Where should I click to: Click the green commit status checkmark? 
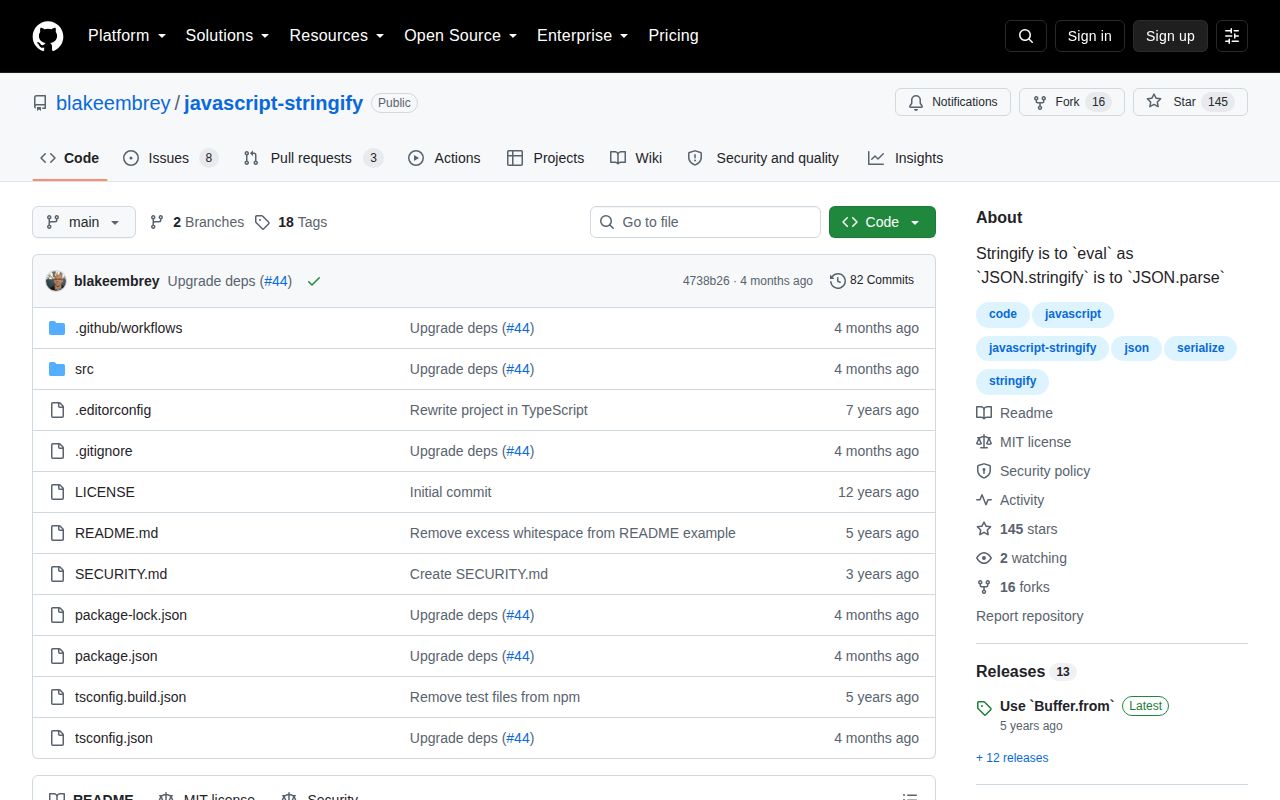click(314, 281)
